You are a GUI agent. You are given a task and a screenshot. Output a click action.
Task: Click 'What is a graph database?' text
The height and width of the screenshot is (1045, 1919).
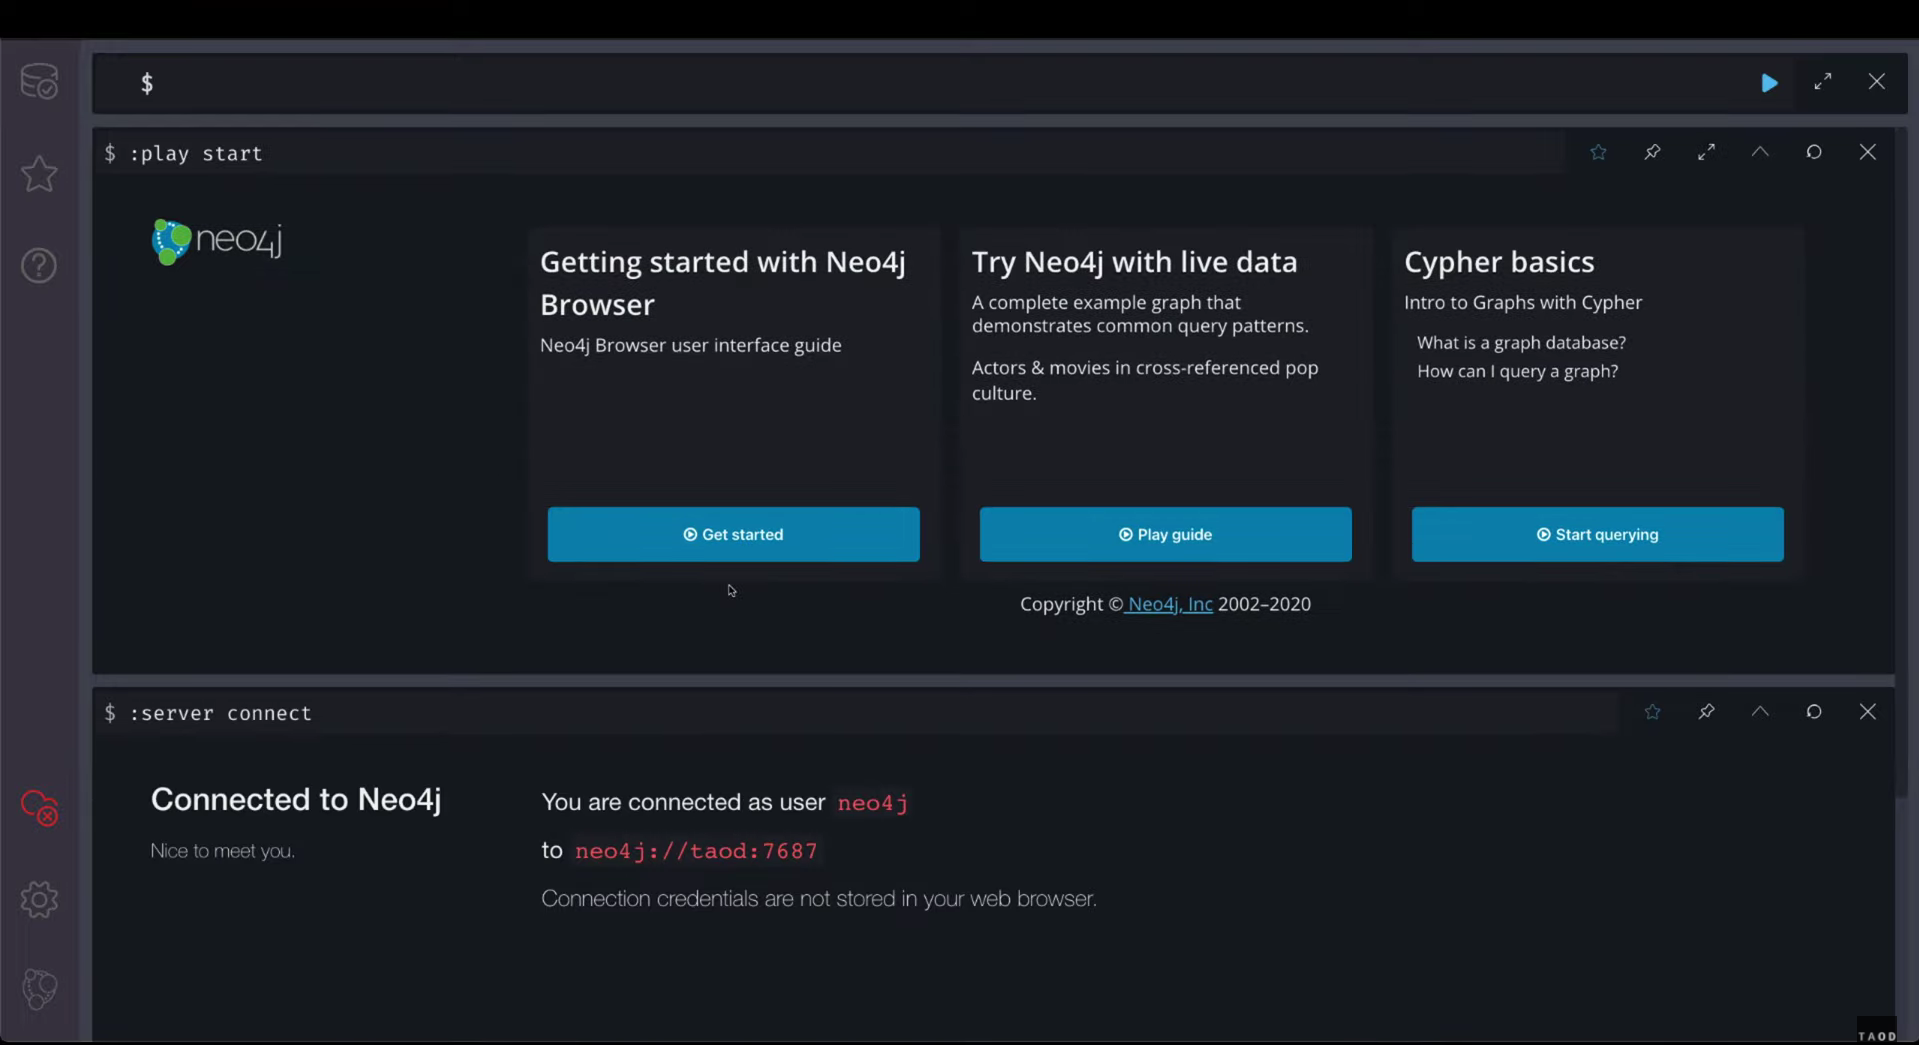click(1521, 343)
